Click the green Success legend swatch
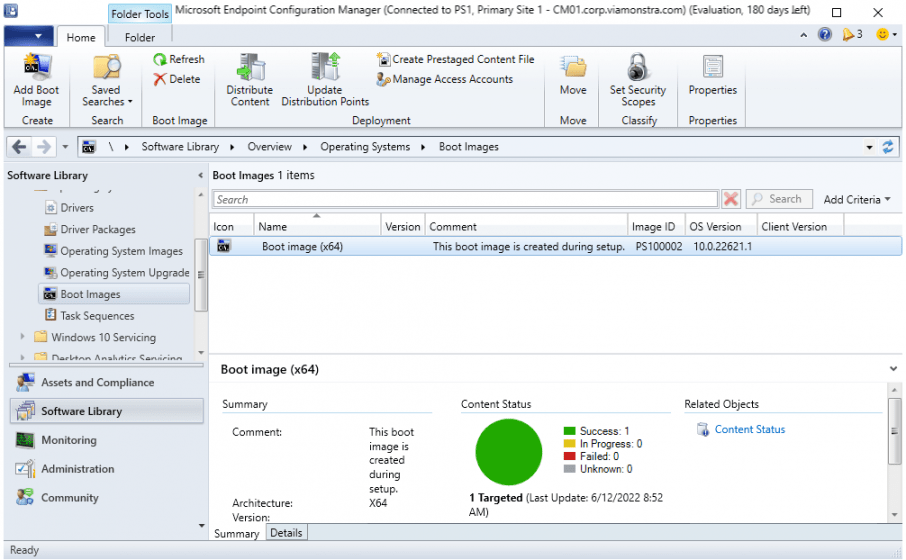The width and height of the screenshot is (906, 560). tap(569, 432)
